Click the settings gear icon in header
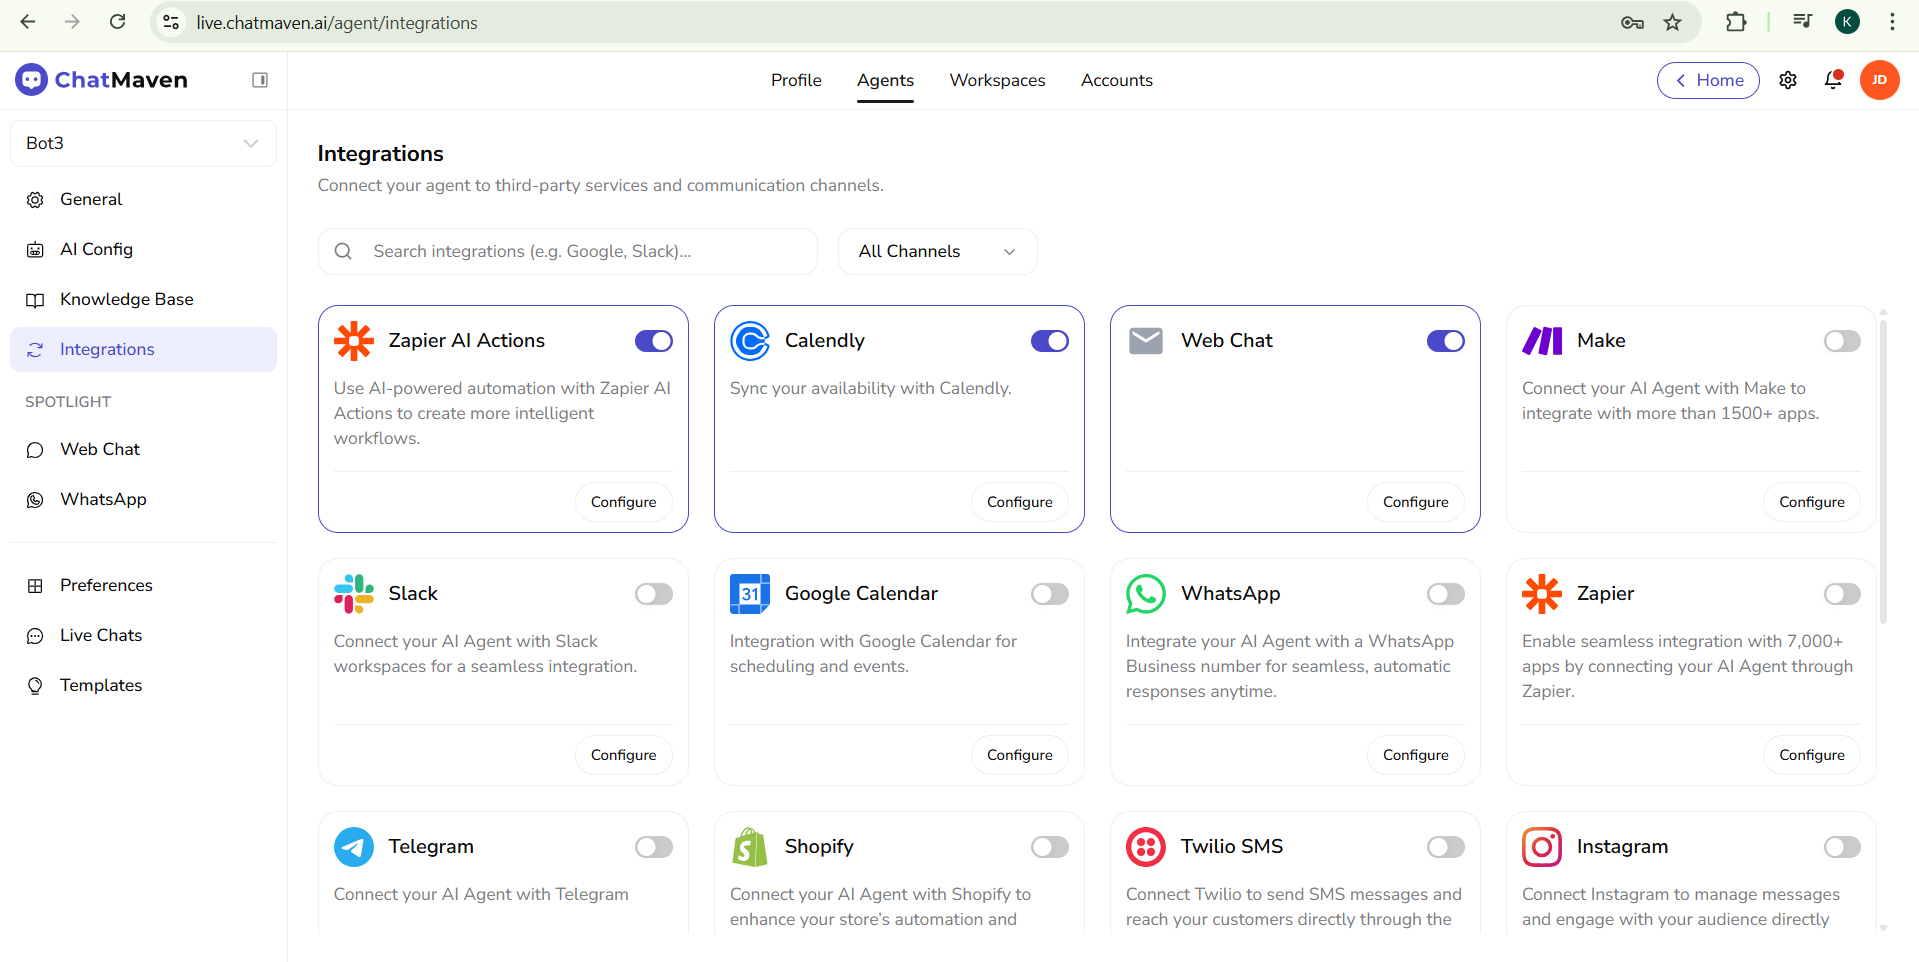1919x962 pixels. click(x=1788, y=80)
